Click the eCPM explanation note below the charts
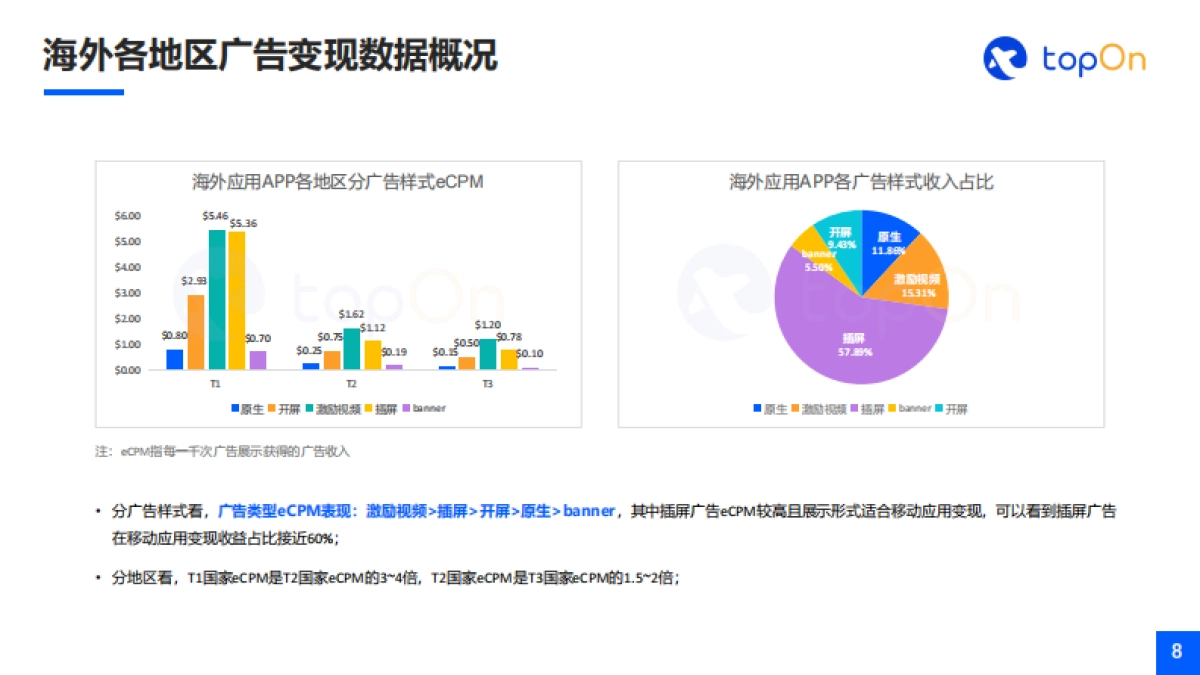 (x=220, y=451)
